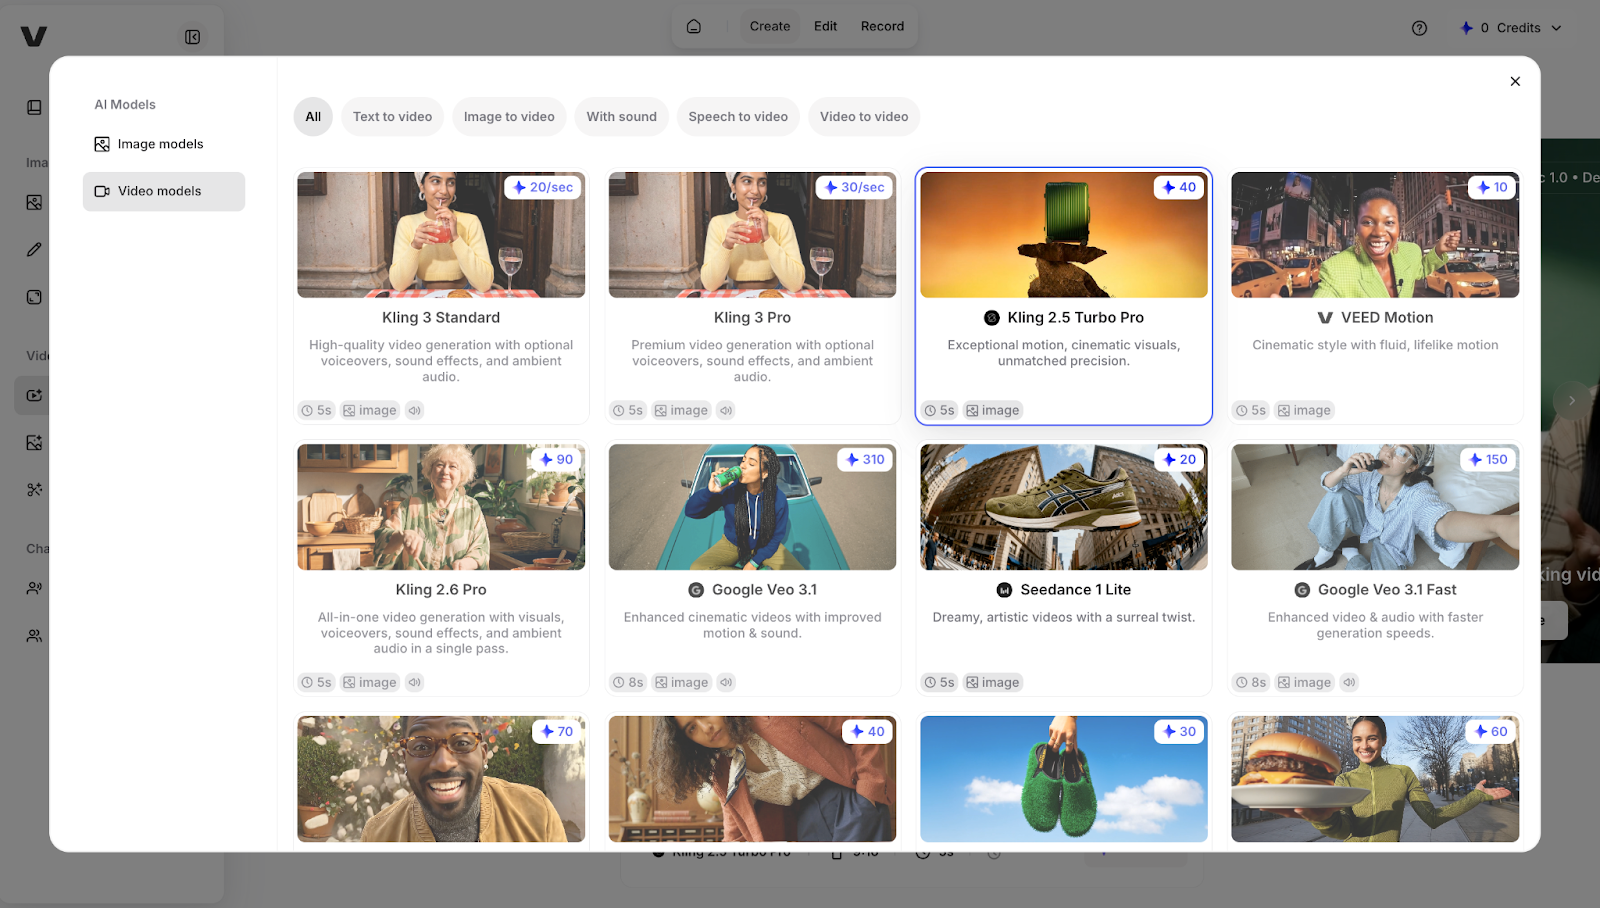Click sound icon on Kling 3 Pro card
Viewport: 1600px width, 908px height.
(x=726, y=410)
